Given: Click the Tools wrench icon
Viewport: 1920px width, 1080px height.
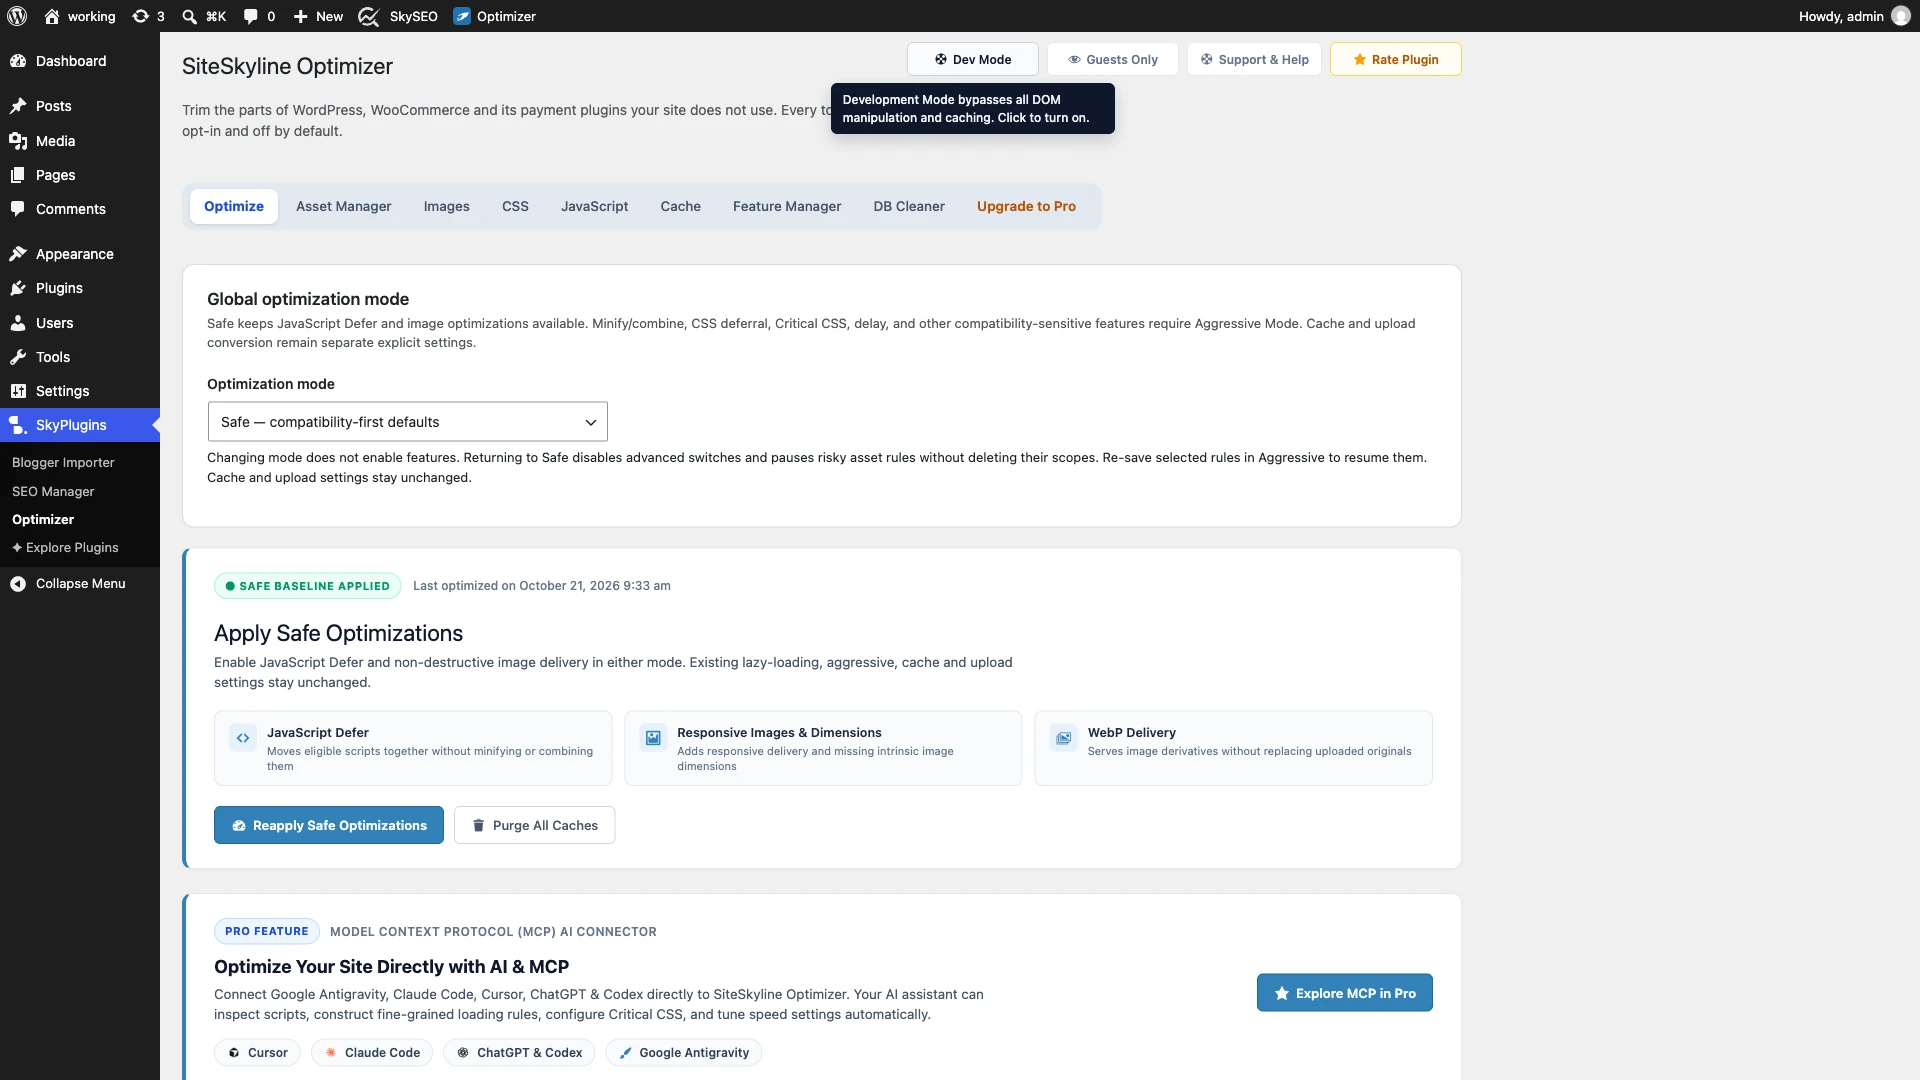Looking at the screenshot, I should (18, 357).
